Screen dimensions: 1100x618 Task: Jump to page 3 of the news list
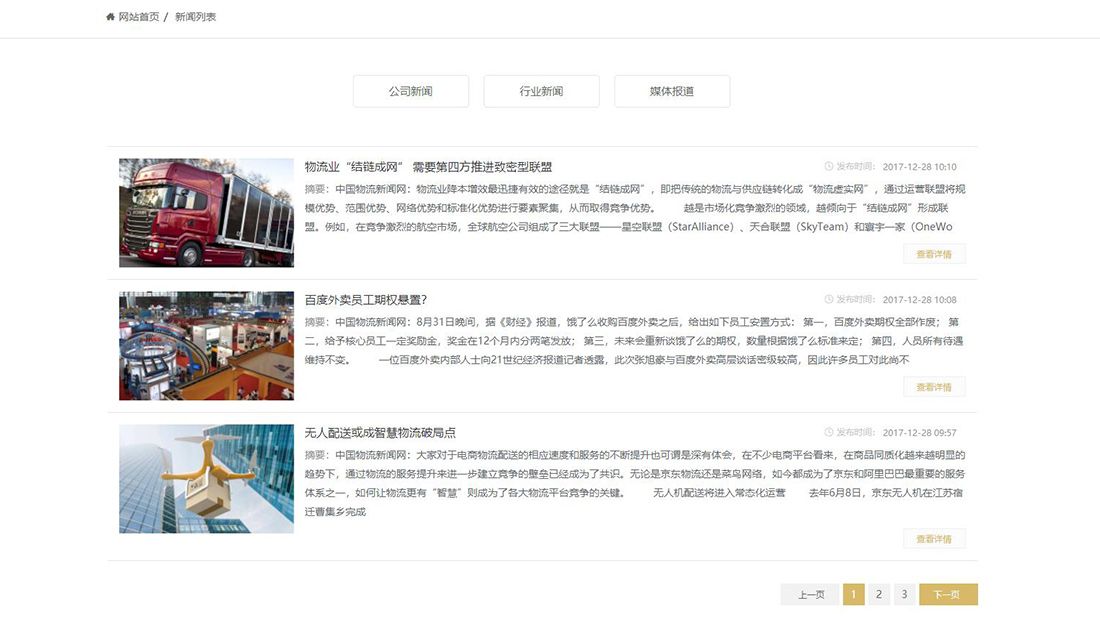point(903,595)
